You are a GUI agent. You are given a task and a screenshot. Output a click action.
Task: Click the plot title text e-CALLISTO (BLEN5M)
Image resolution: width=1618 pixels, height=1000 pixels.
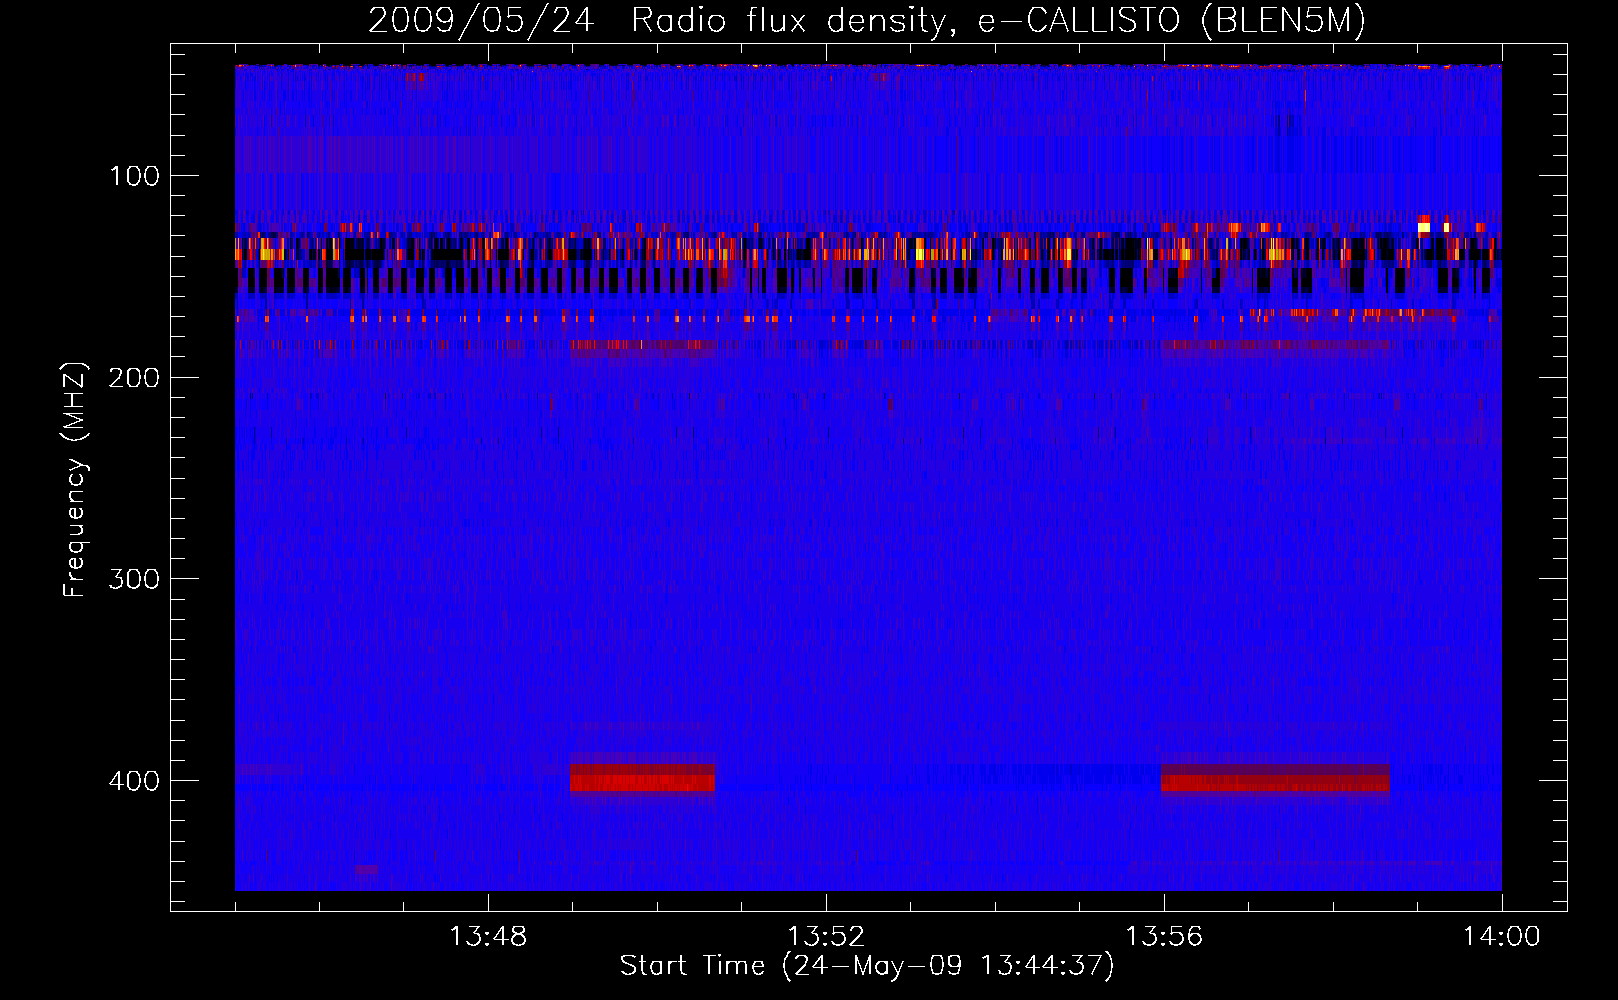1171,21
